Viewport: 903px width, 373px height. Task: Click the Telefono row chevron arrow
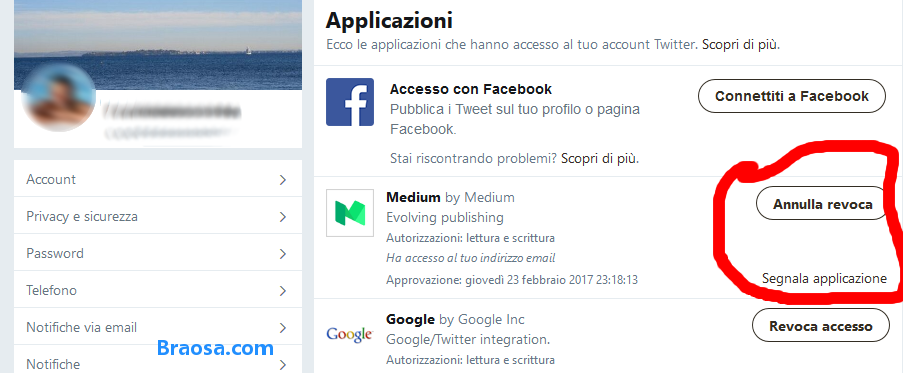click(x=283, y=291)
